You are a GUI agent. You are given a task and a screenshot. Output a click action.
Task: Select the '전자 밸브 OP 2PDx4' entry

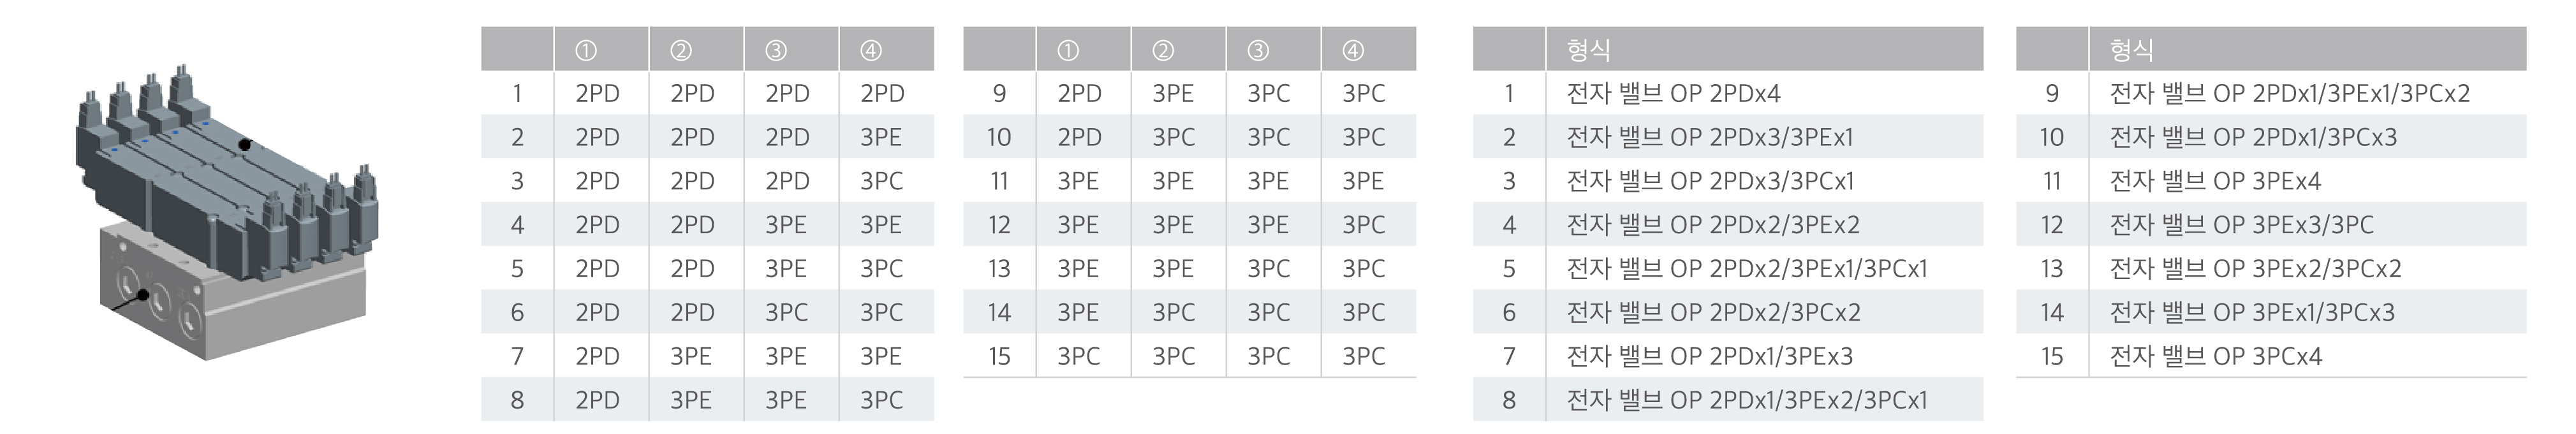pyautogui.click(x=1673, y=94)
